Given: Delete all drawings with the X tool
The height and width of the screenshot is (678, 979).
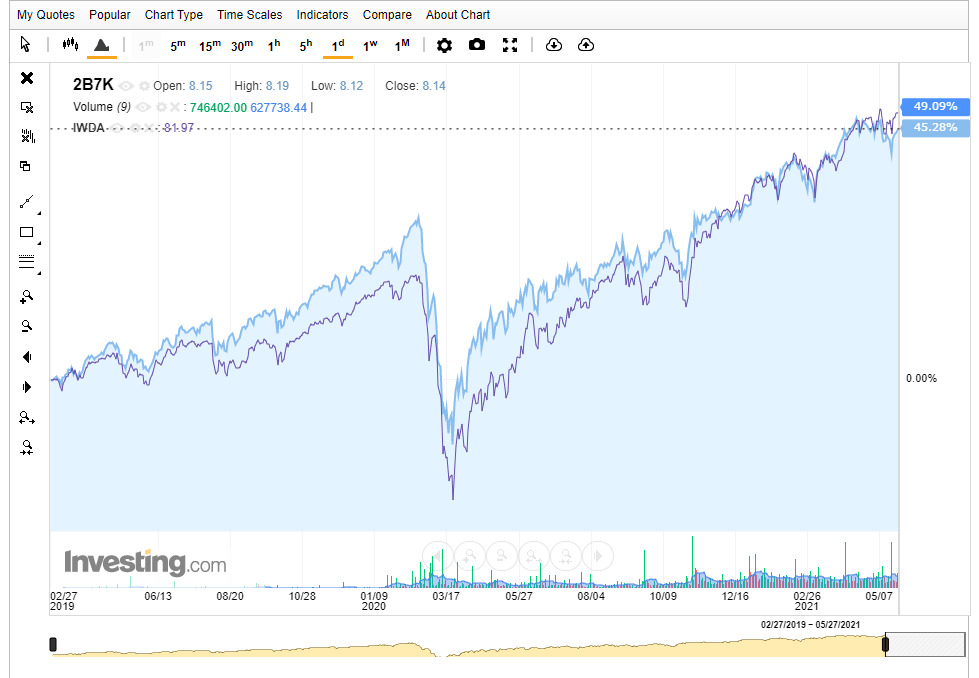Looking at the screenshot, I should (27, 78).
